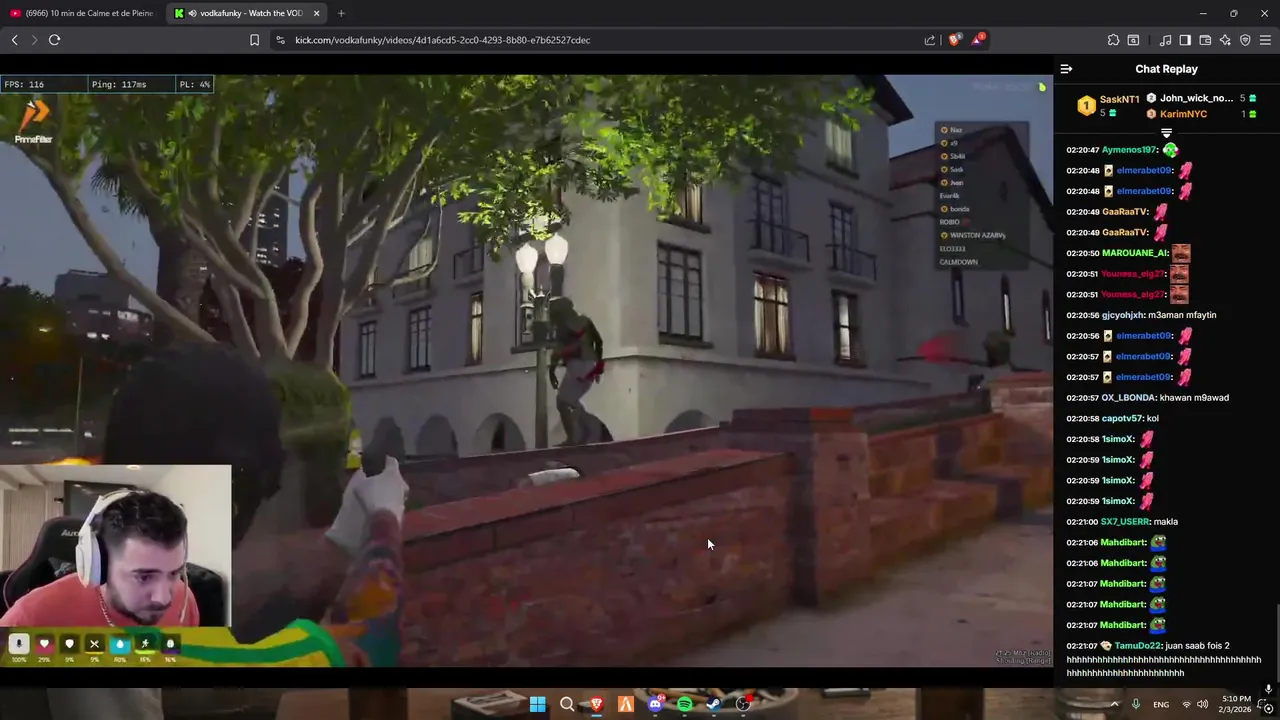
Task: Open the search tabs icon in the toolbar
Action: tap(1133, 40)
